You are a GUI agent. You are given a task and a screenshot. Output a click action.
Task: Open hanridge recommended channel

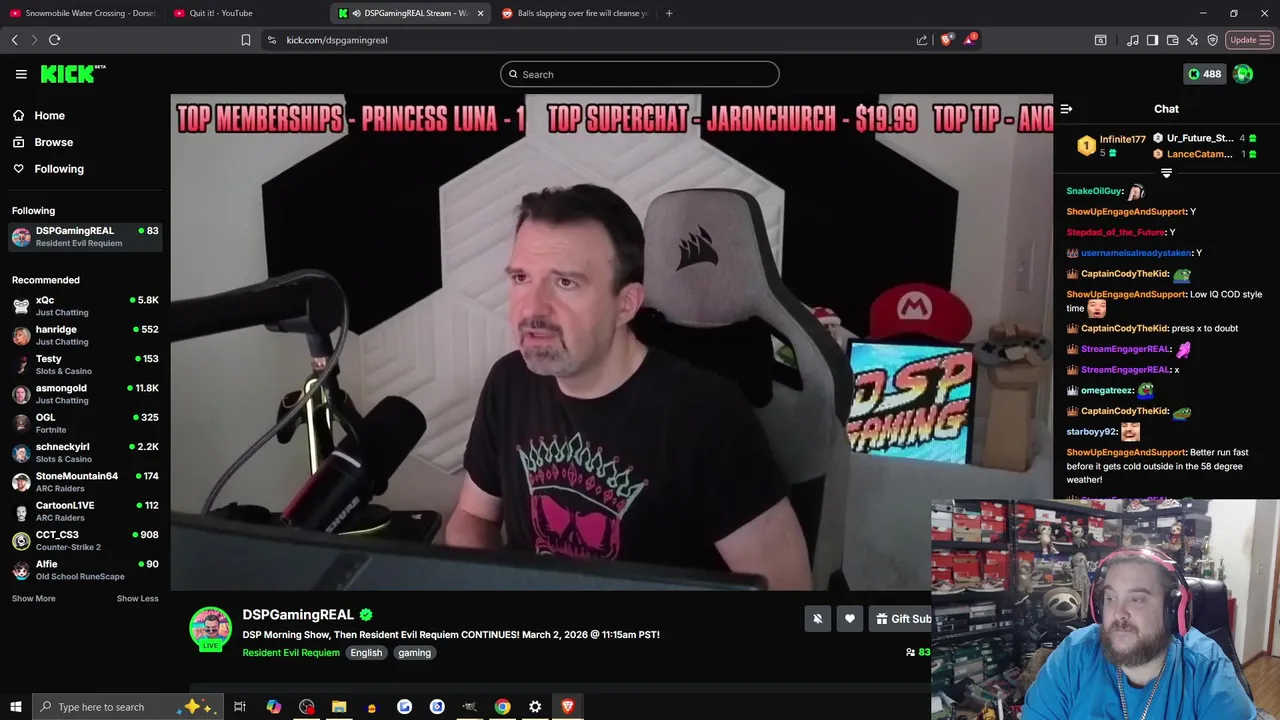point(85,335)
